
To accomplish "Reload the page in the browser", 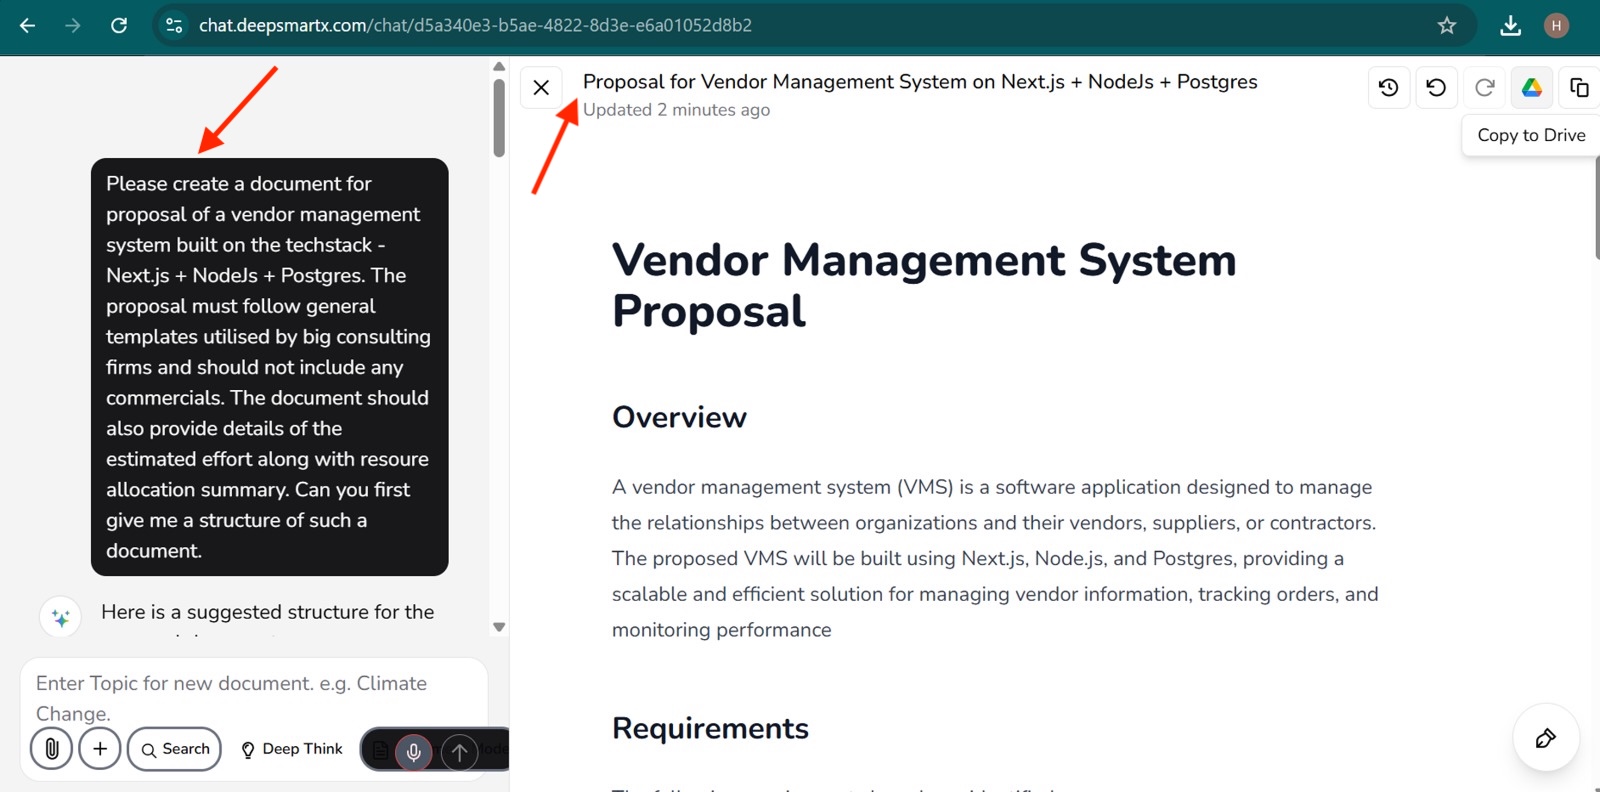I will coord(119,26).
